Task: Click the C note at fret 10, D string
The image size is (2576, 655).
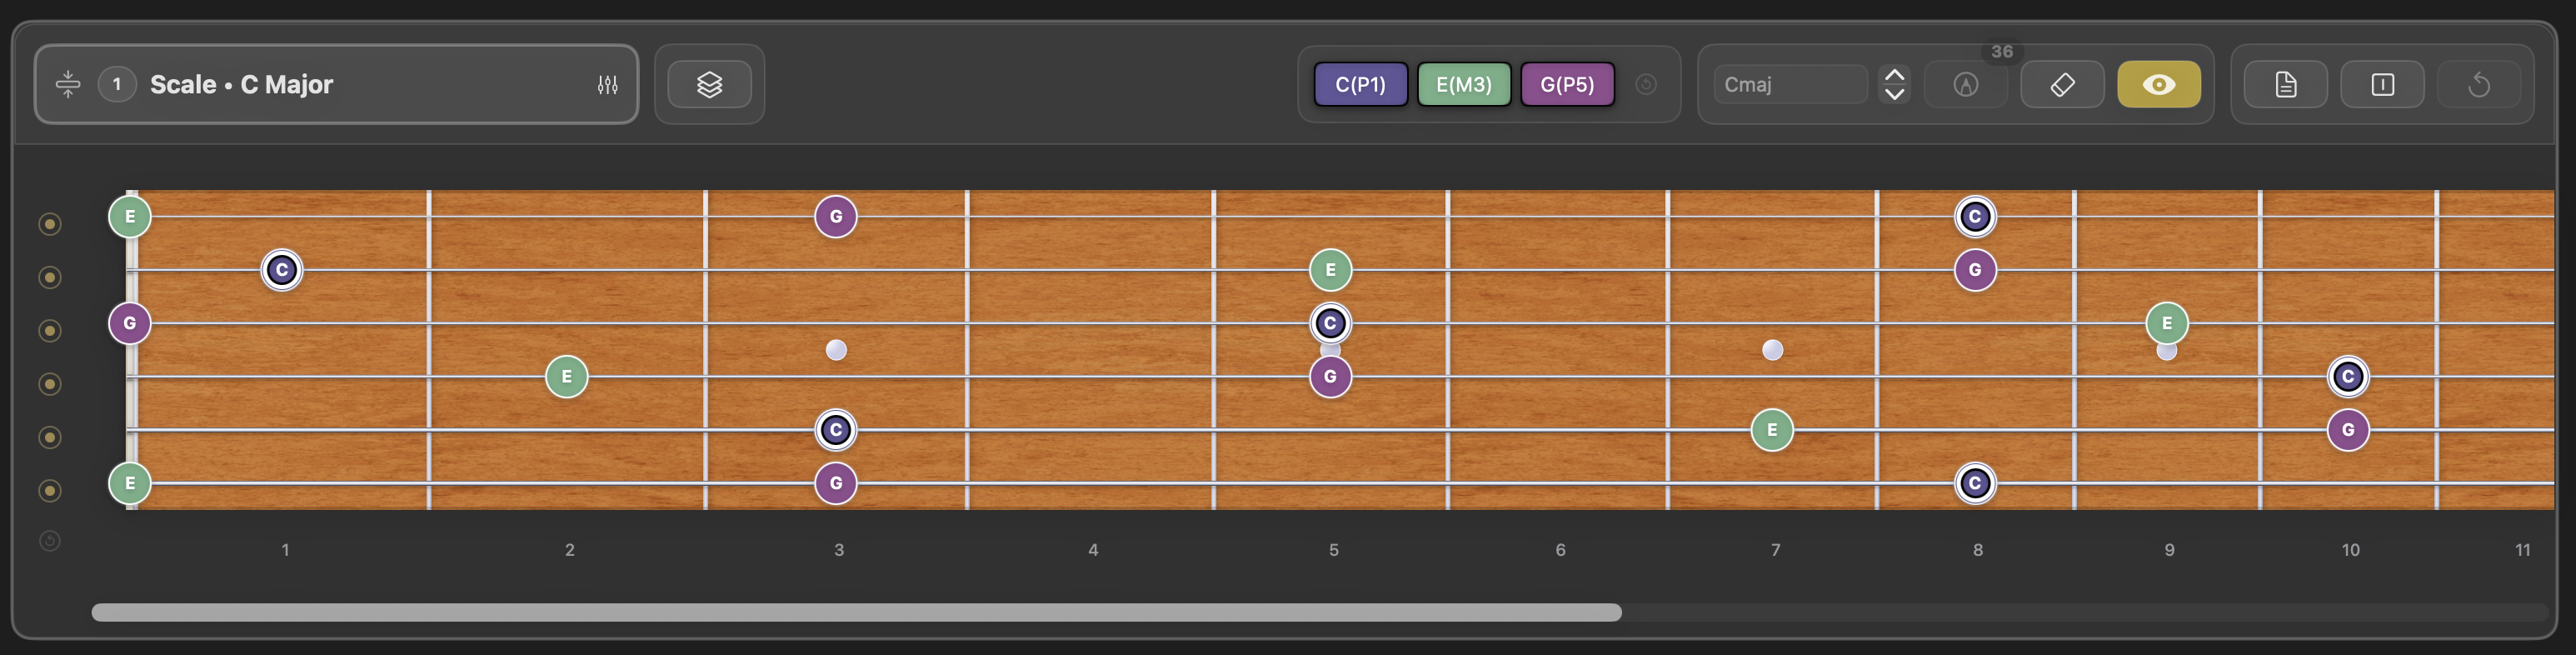Action: 2348,377
